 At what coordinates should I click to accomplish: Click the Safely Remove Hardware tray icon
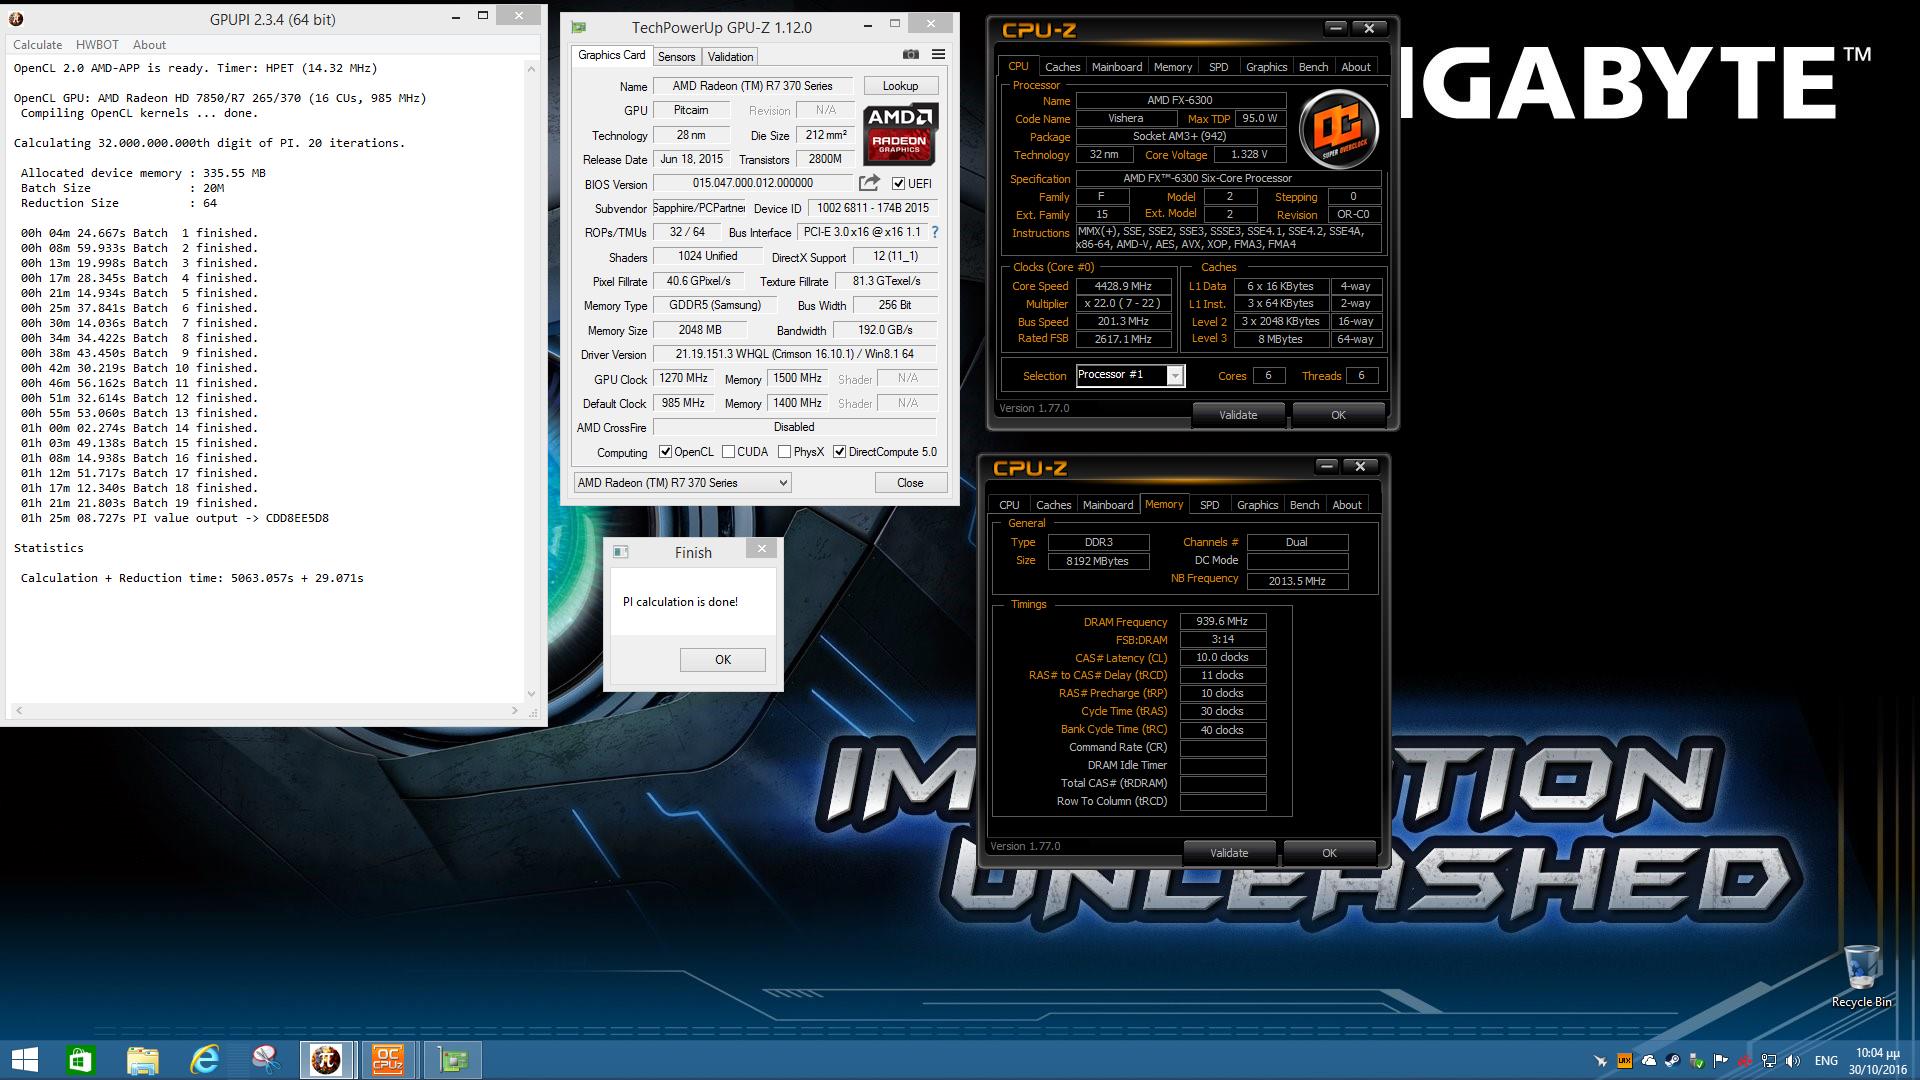1696,1061
